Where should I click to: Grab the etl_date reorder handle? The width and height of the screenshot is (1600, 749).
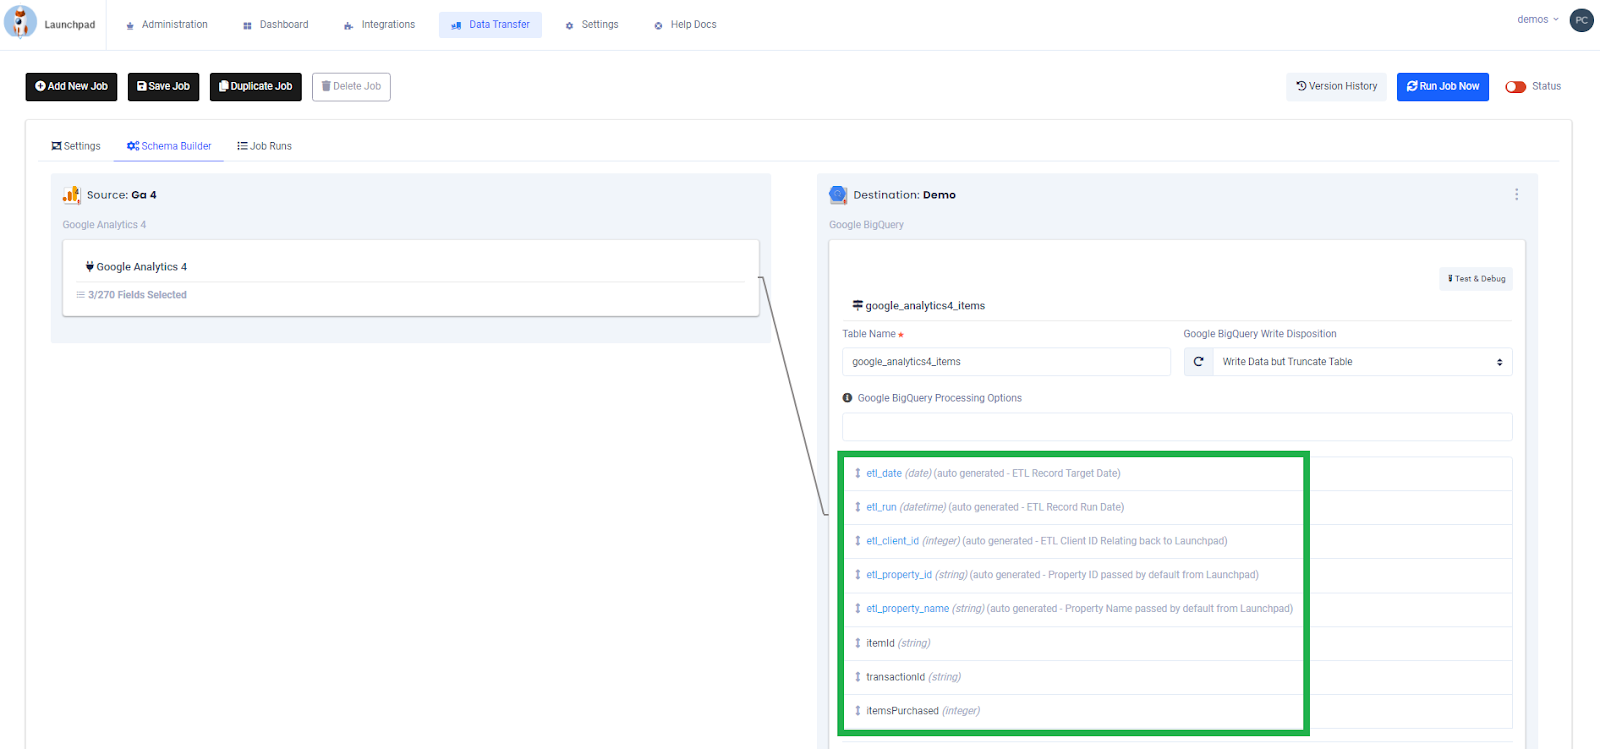[858, 474]
